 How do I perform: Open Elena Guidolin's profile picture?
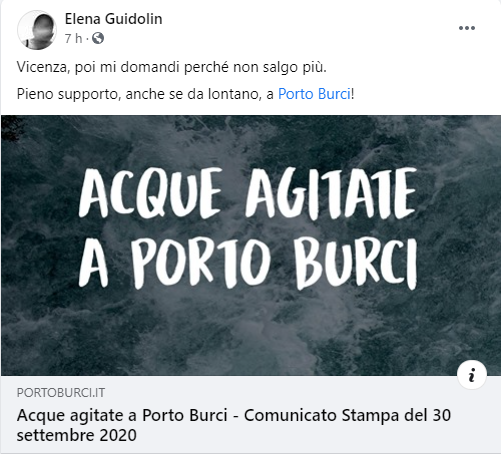37,30
